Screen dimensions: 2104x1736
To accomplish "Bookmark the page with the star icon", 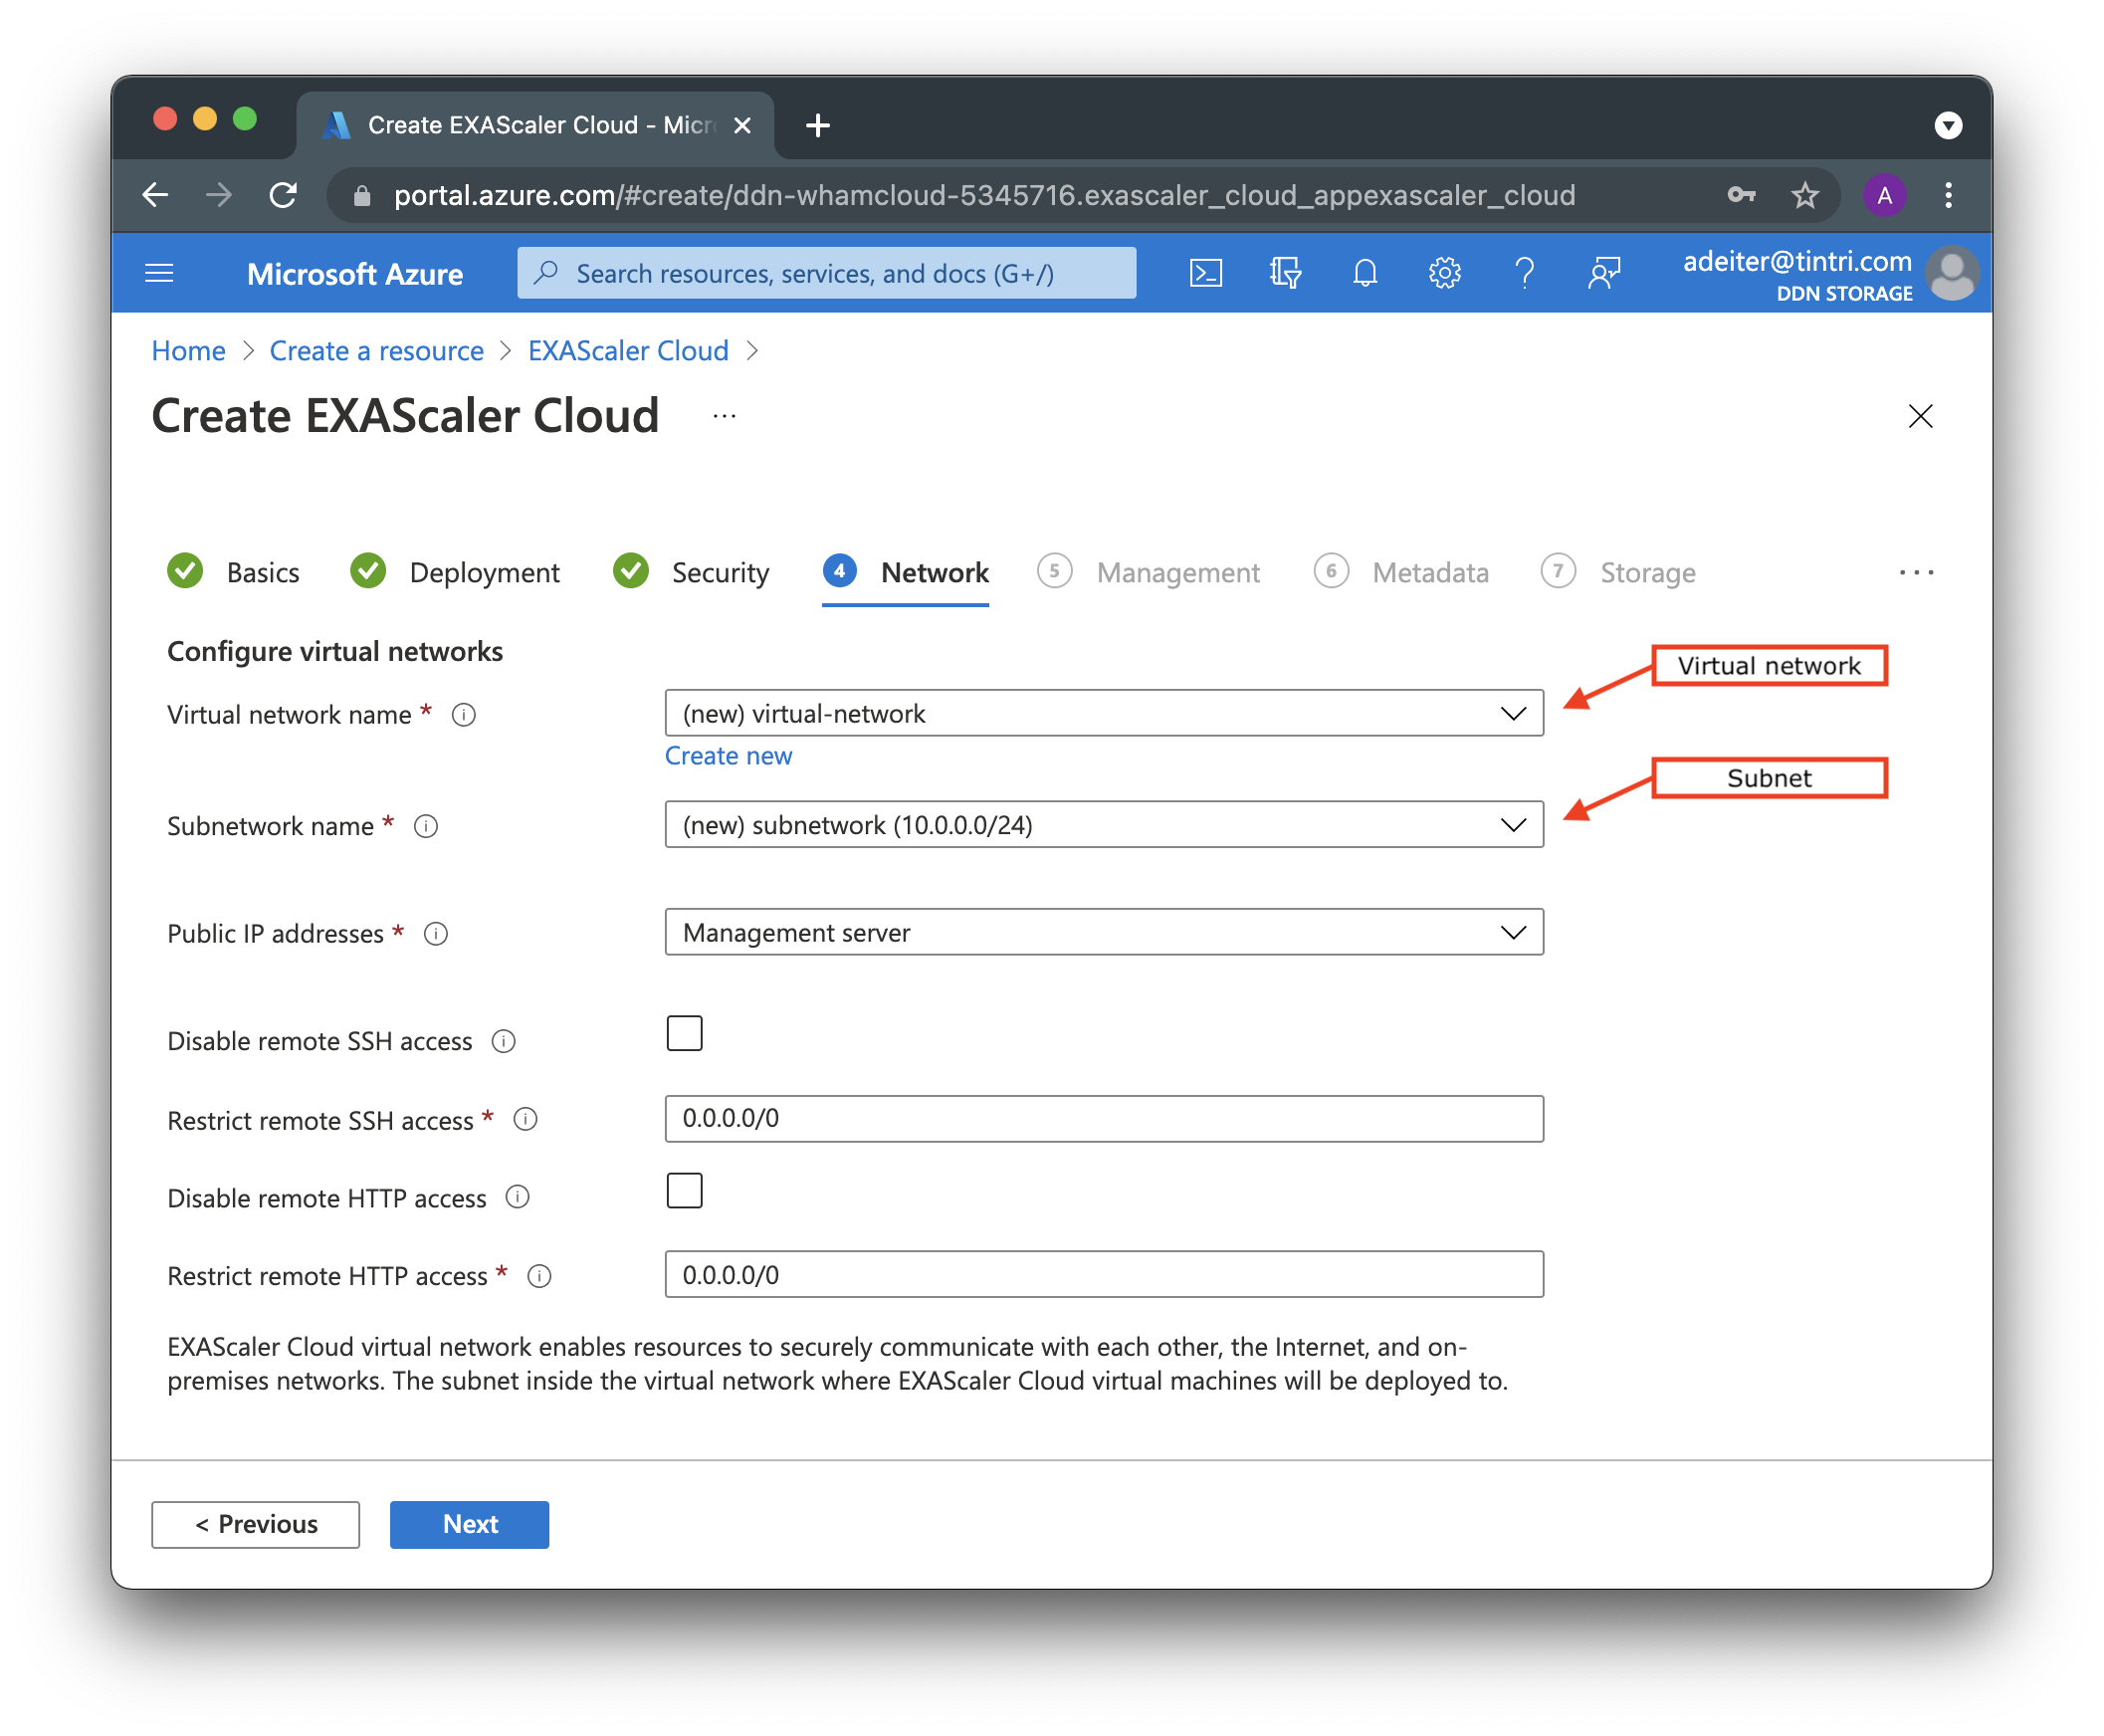I will (x=1805, y=195).
